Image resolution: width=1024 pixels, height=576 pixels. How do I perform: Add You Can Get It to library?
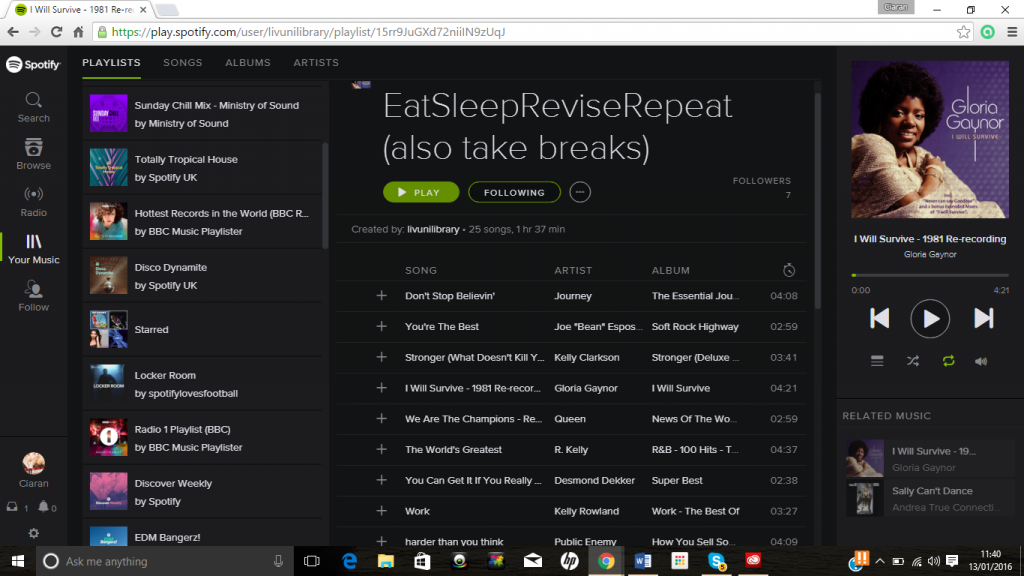coord(381,480)
